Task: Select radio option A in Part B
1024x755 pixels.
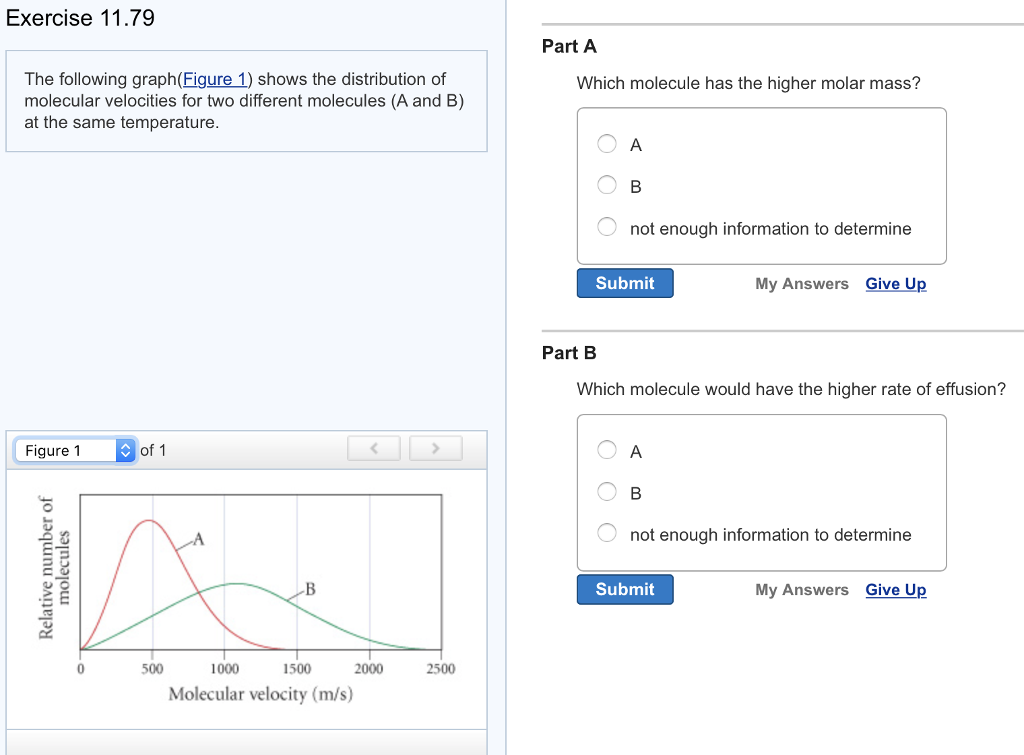Action: tap(607, 449)
